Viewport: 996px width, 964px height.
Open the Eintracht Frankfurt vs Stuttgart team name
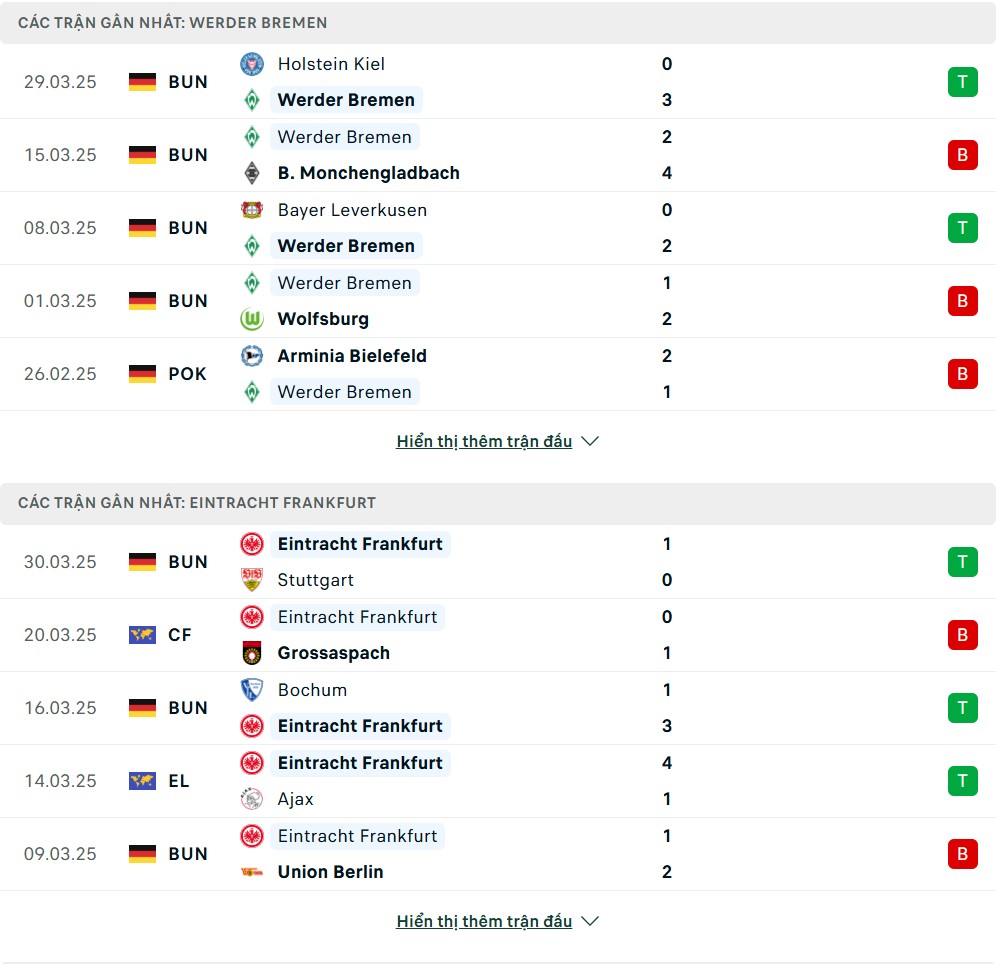pos(360,544)
